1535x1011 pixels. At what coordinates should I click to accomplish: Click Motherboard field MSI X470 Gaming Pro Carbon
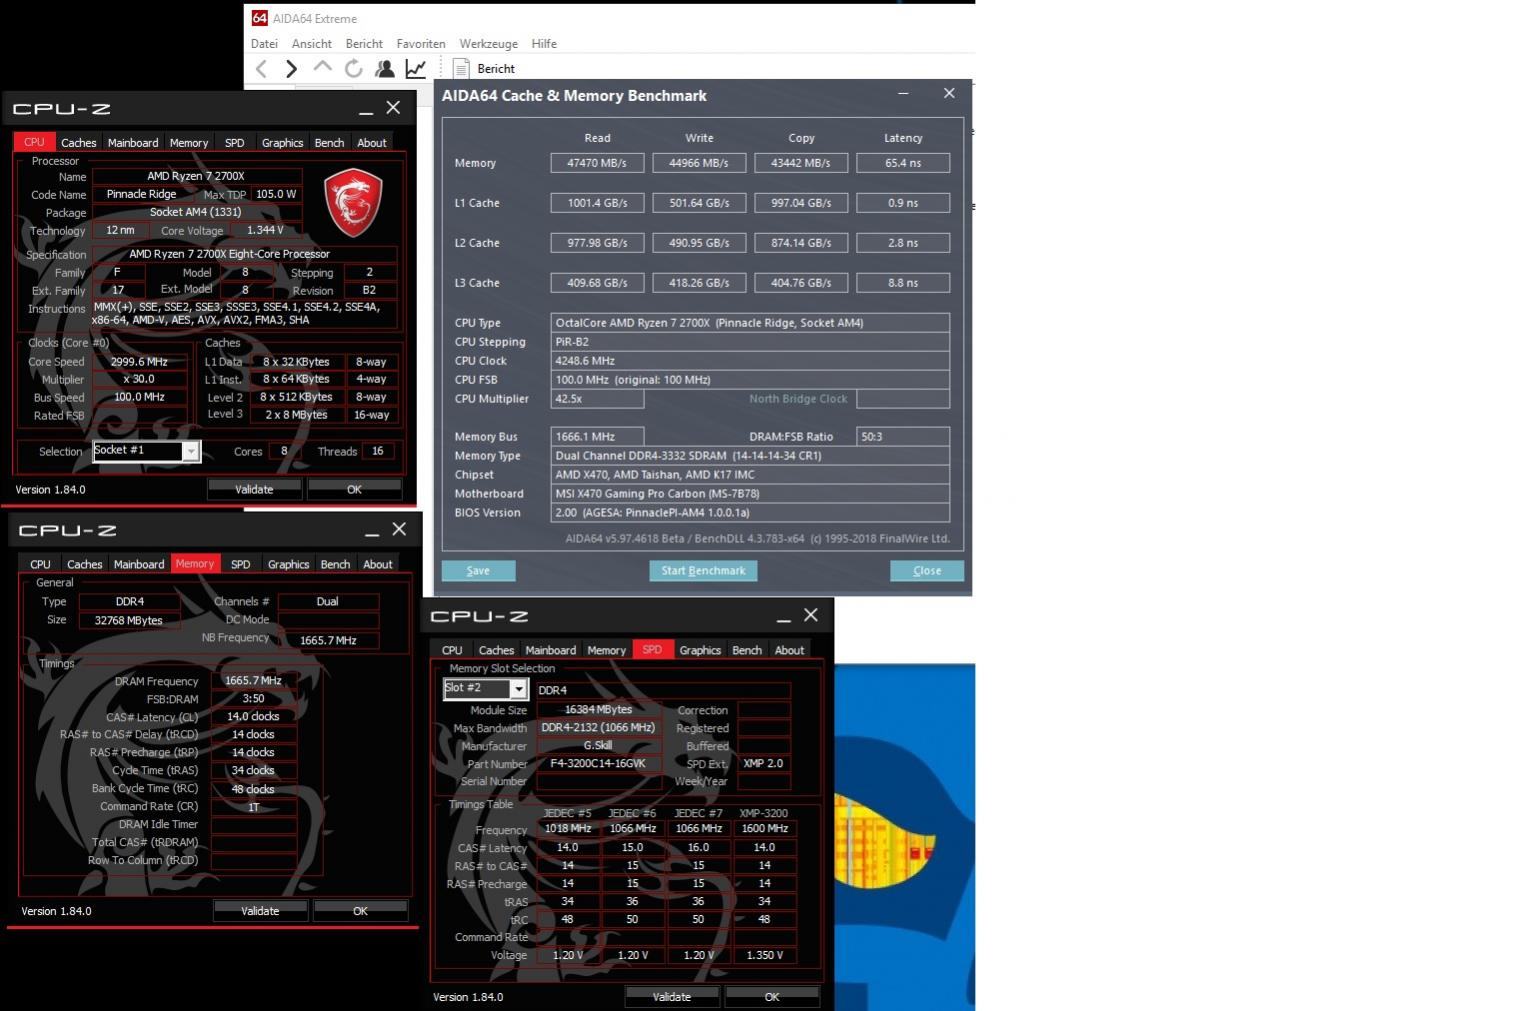click(750, 494)
